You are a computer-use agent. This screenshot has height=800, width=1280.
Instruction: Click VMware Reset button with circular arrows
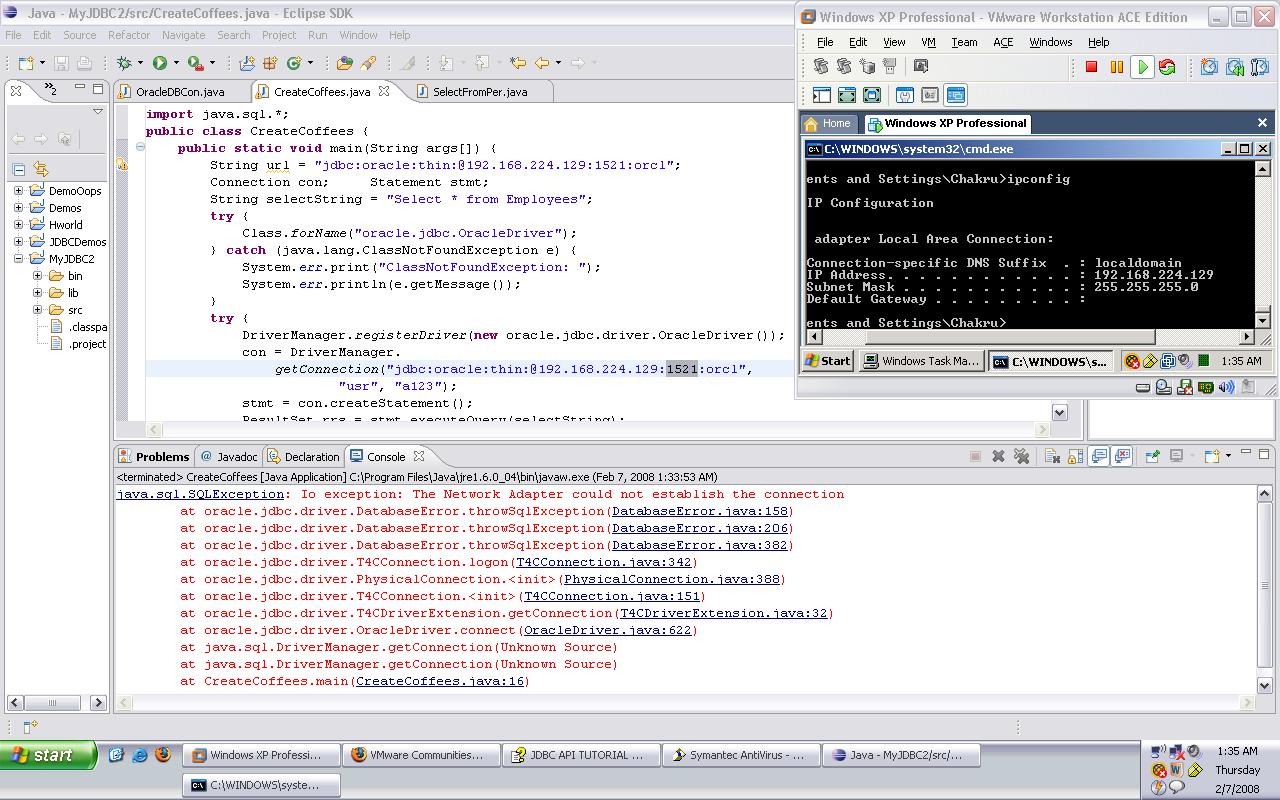(1167, 67)
